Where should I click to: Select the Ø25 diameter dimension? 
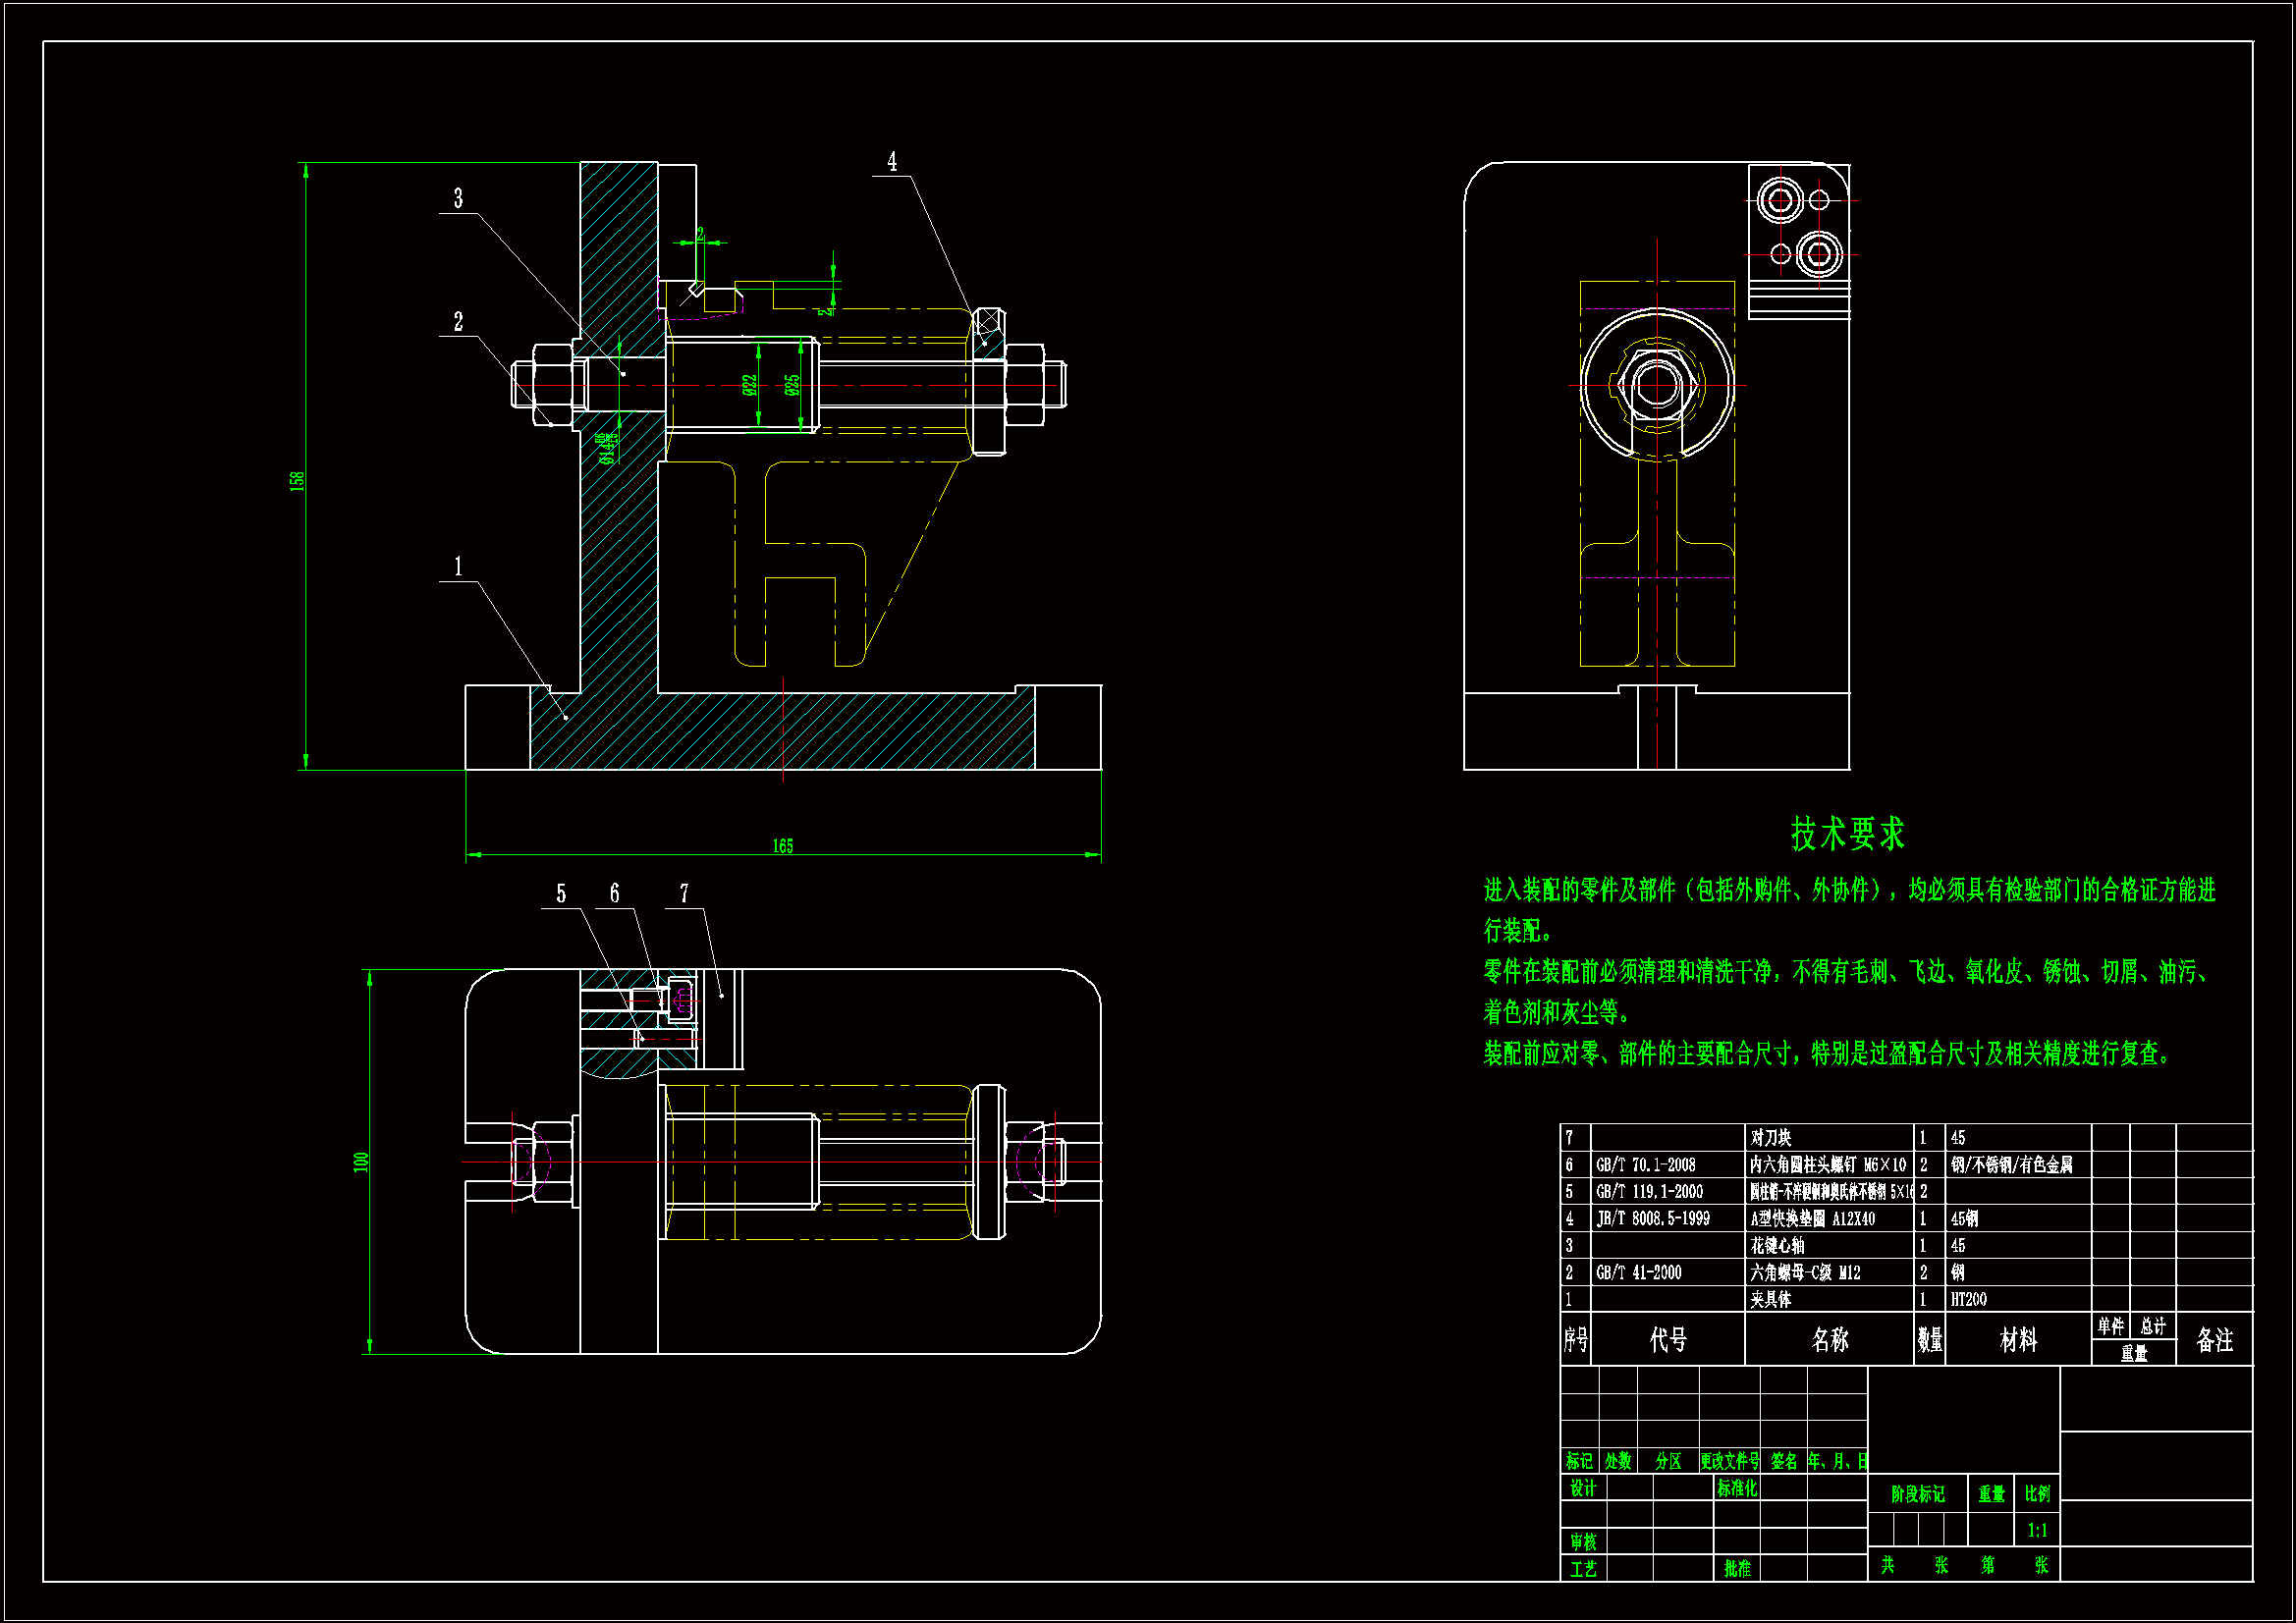[x=791, y=385]
